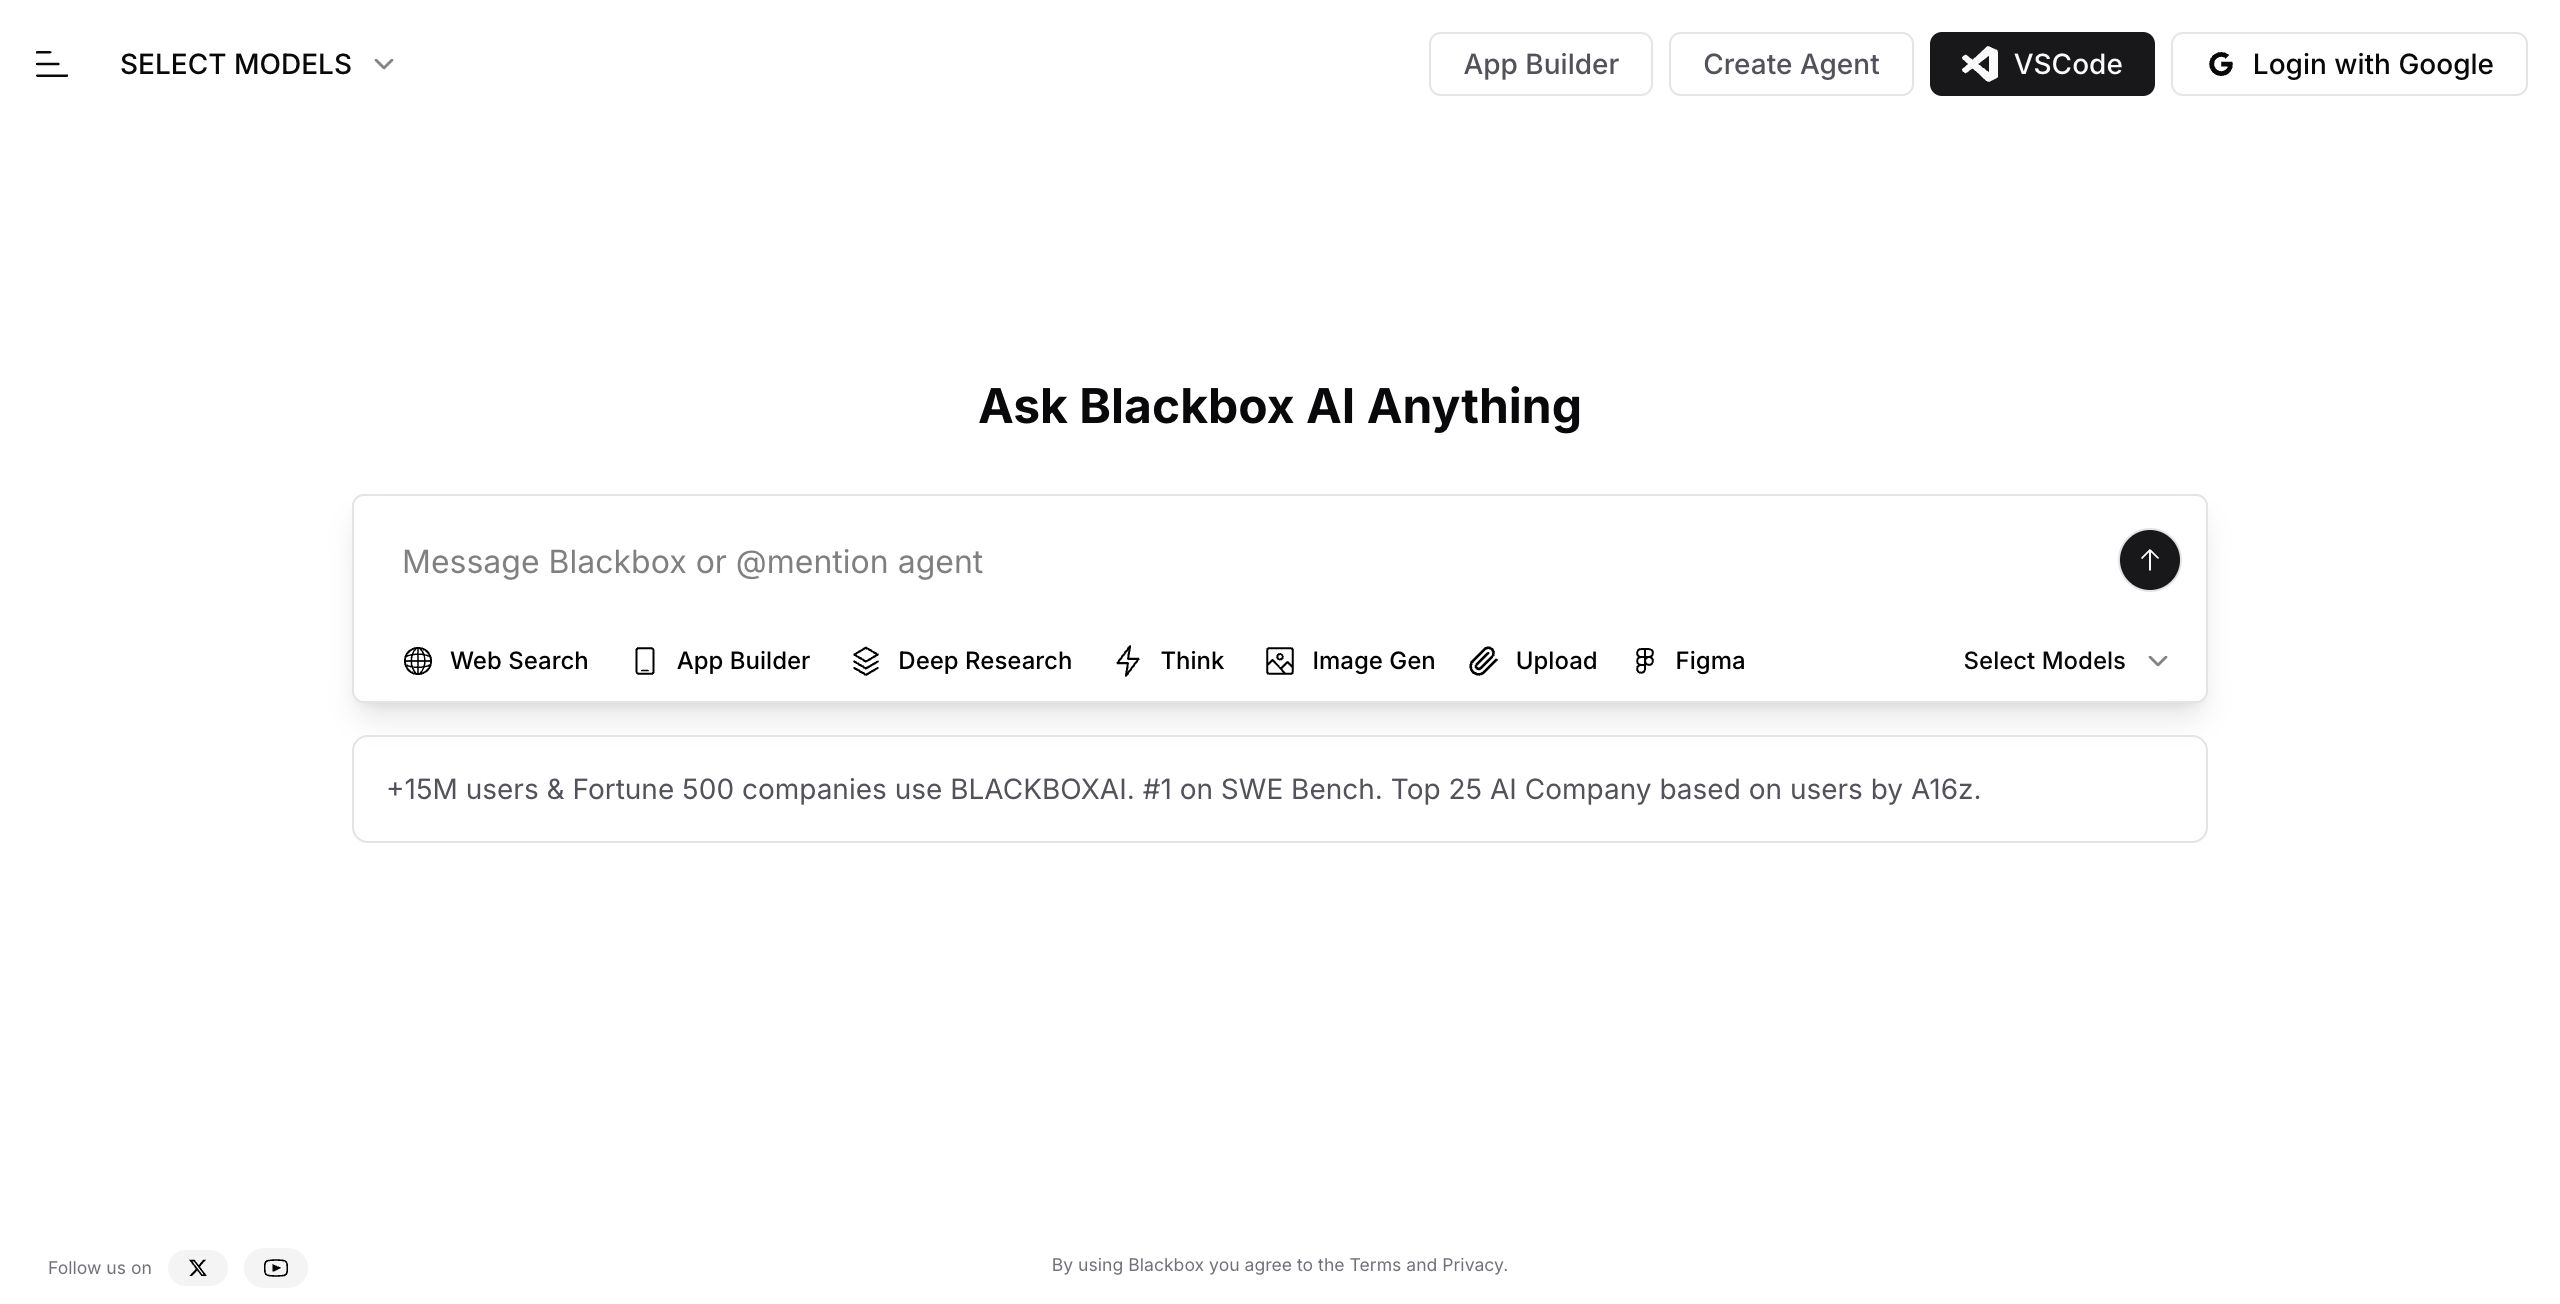Expand the SELECT MODELS dropdown in header
This screenshot has width=2560, height=1304.
[258, 64]
